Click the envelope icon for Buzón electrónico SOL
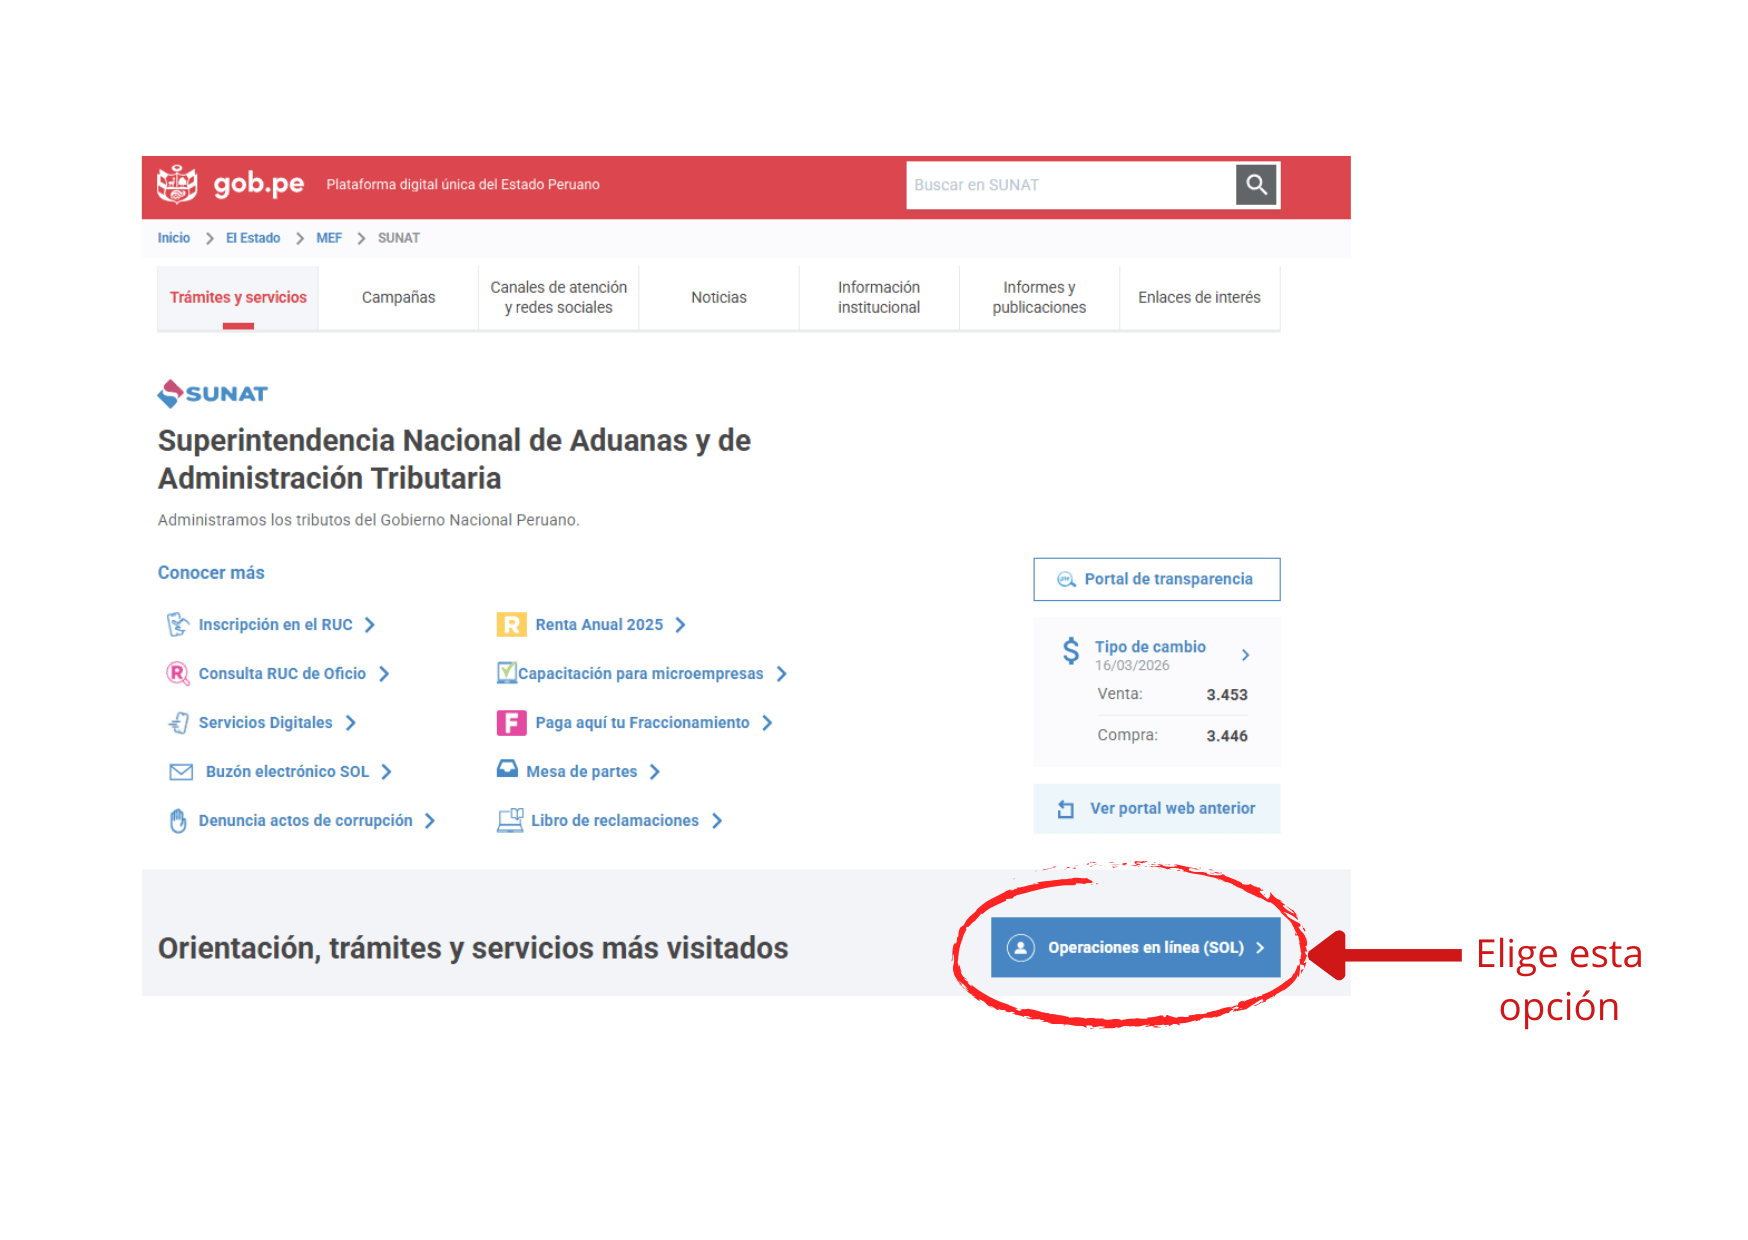 click(x=181, y=772)
